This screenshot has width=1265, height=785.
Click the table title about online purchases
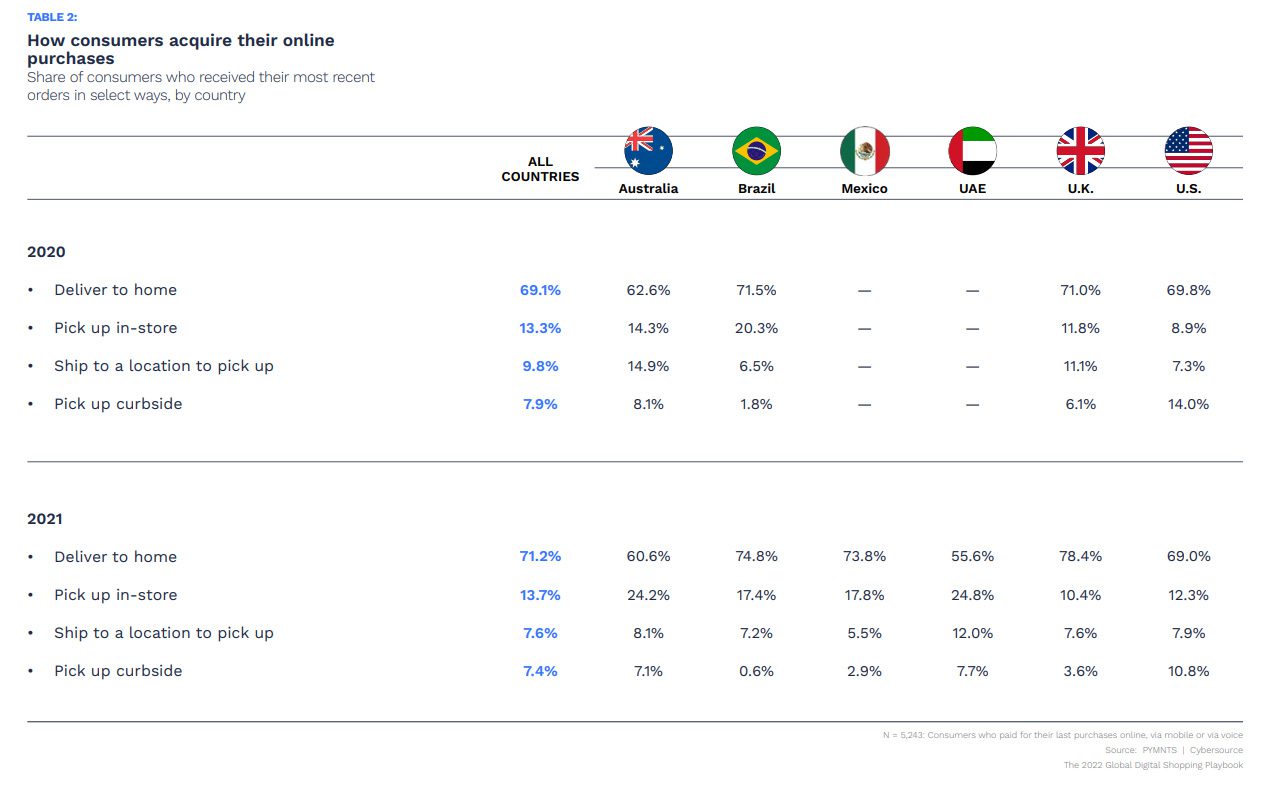180,49
